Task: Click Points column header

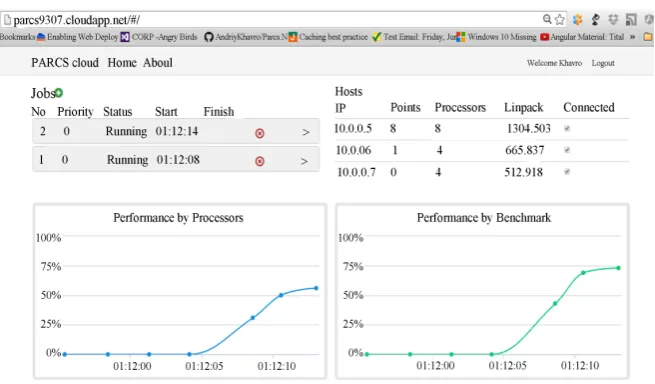Action: pyautogui.click(x=405, y=107)
